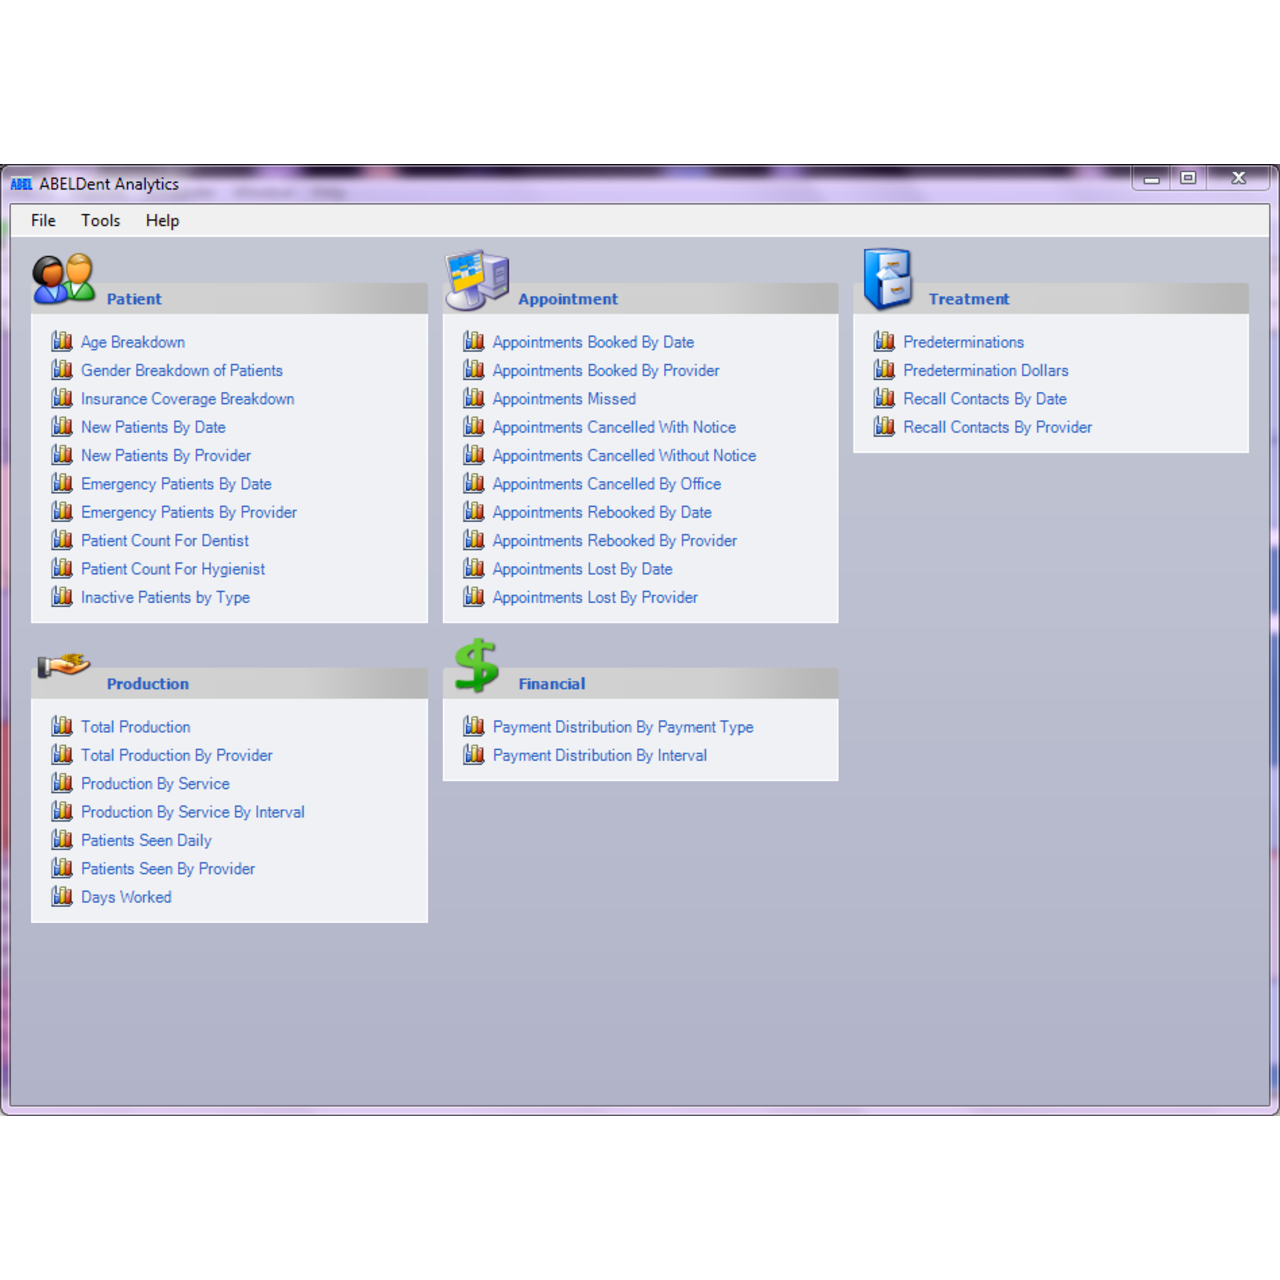Click the Patient section people icon
1280x1280 pixels.
point(63,279)
